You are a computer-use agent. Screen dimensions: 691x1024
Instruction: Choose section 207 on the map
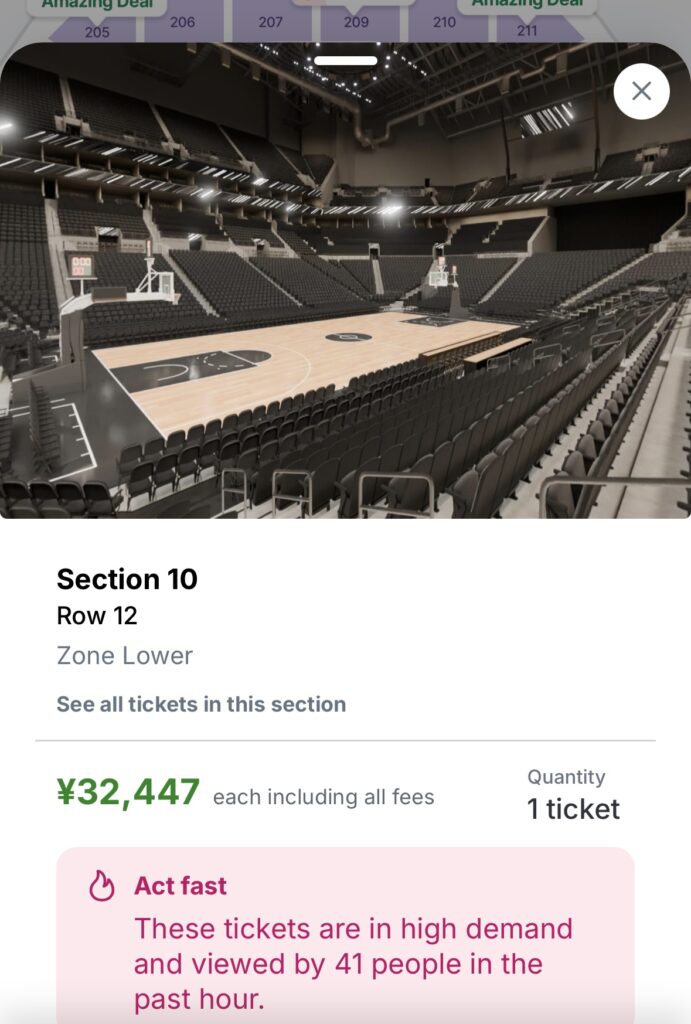point(270,21)
